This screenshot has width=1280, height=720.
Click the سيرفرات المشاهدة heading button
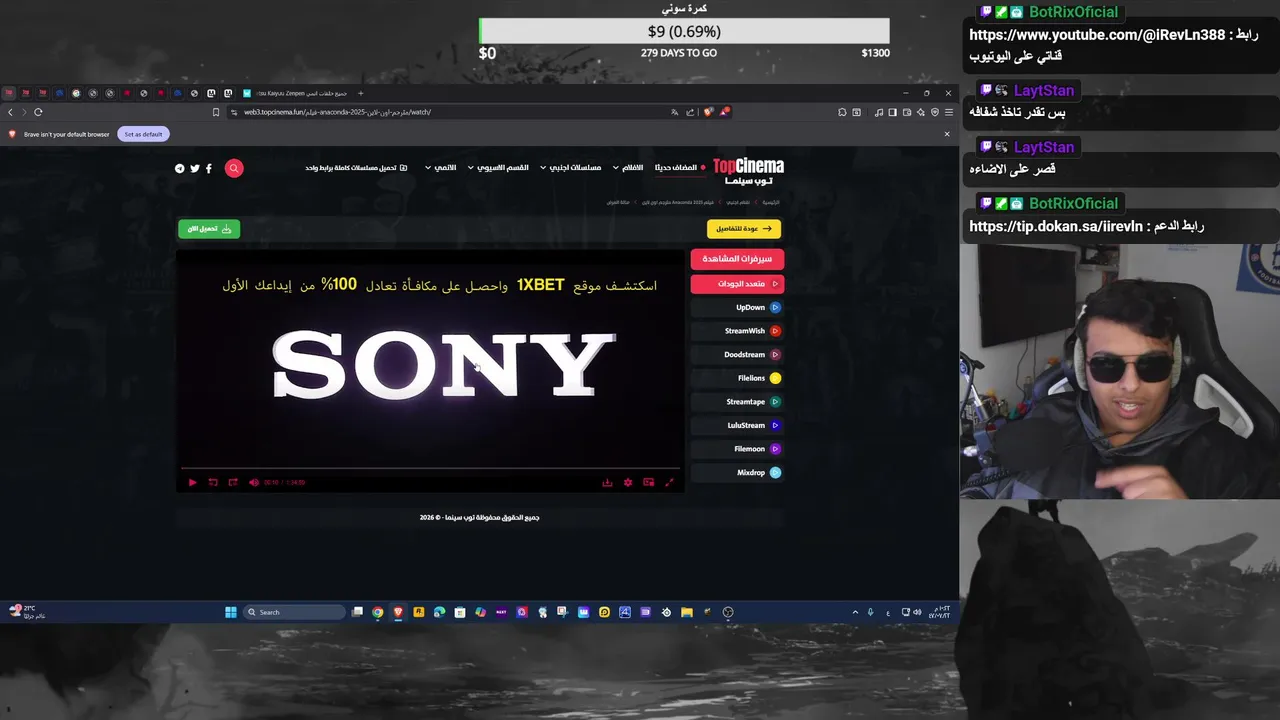coord(737,259)
